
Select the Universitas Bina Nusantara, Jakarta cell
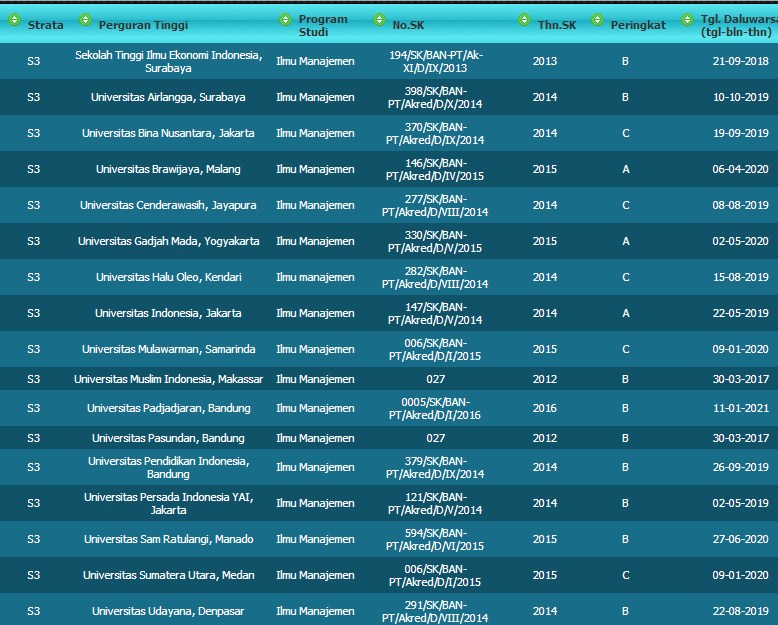pyautogui.click(x=168, y=133)
